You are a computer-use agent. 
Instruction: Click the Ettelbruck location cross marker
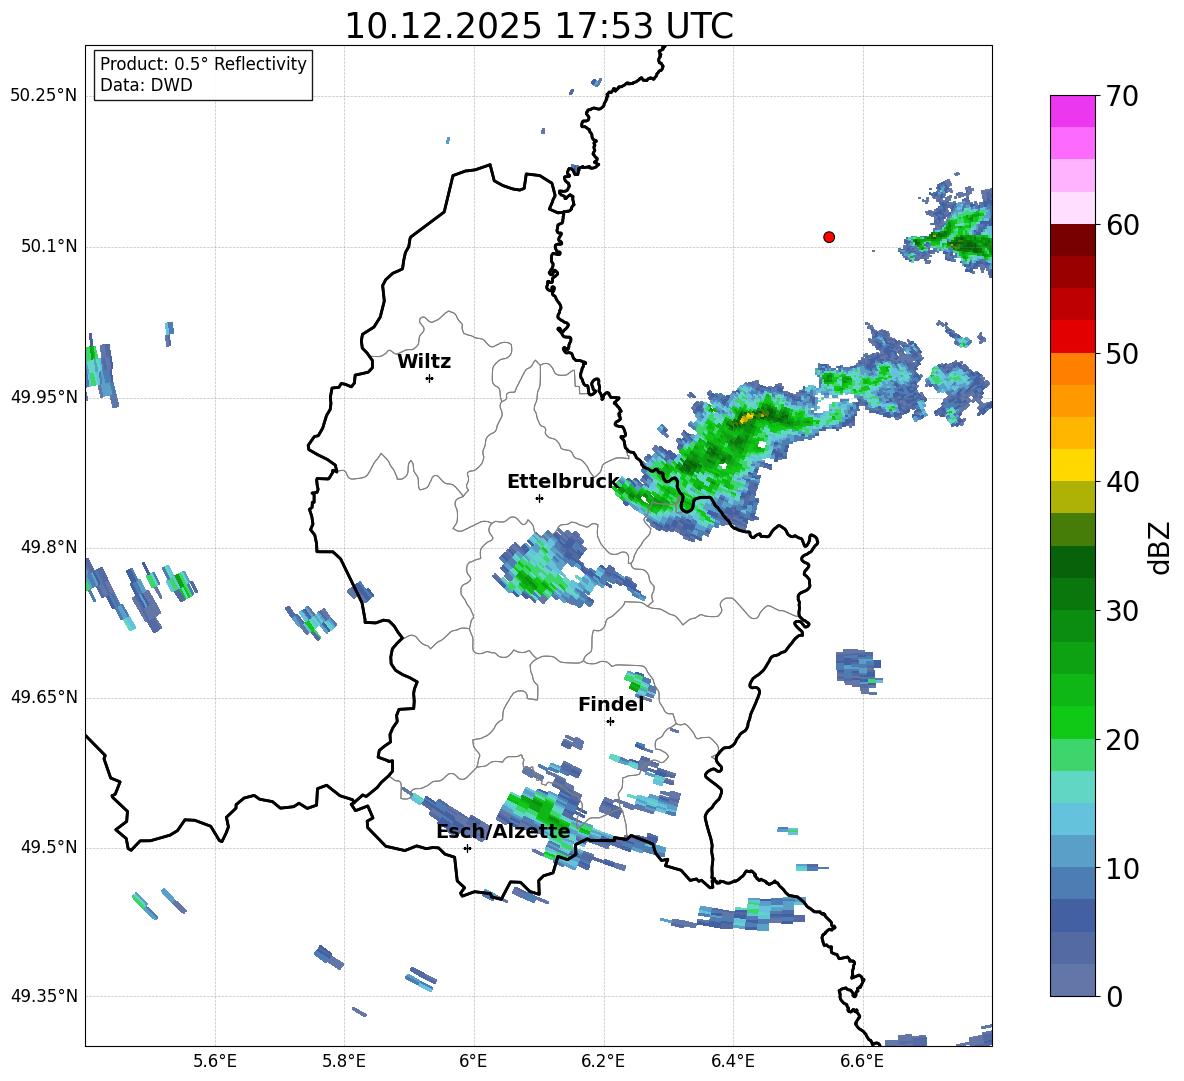point(539,498)
